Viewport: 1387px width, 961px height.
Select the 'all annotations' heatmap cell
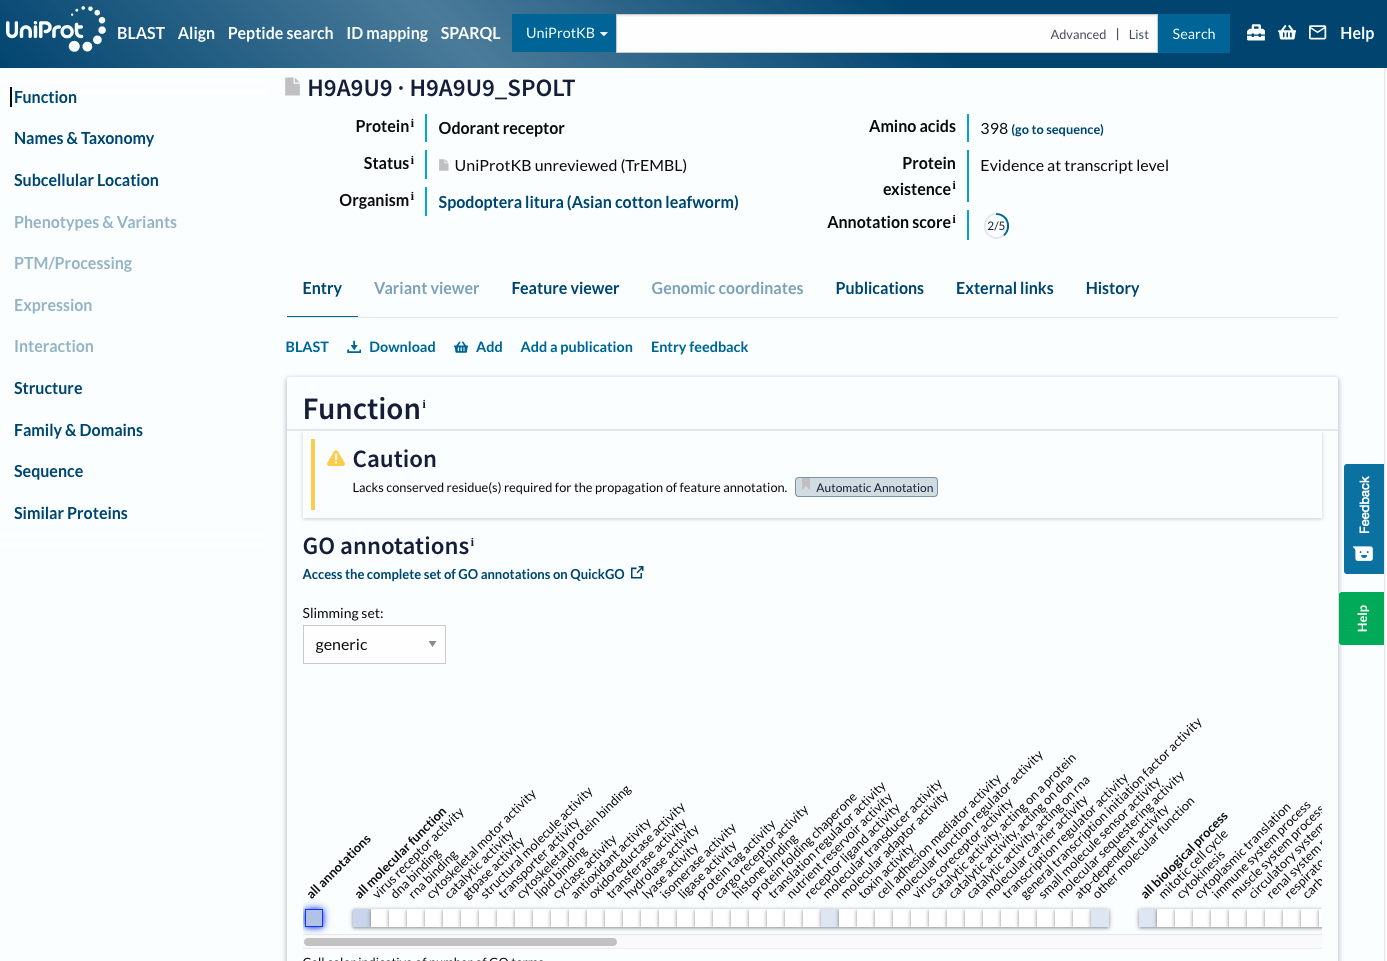(314, 918)
